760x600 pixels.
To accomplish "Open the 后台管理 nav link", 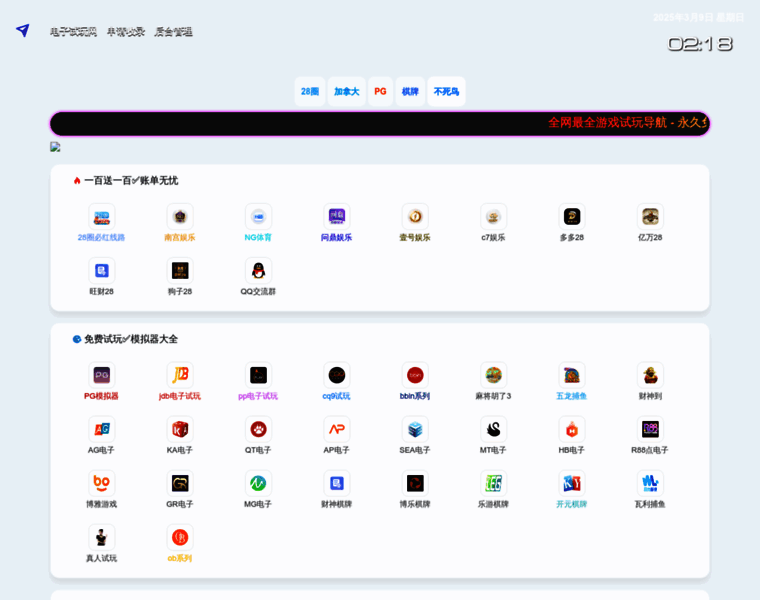I will click(174, 32).
